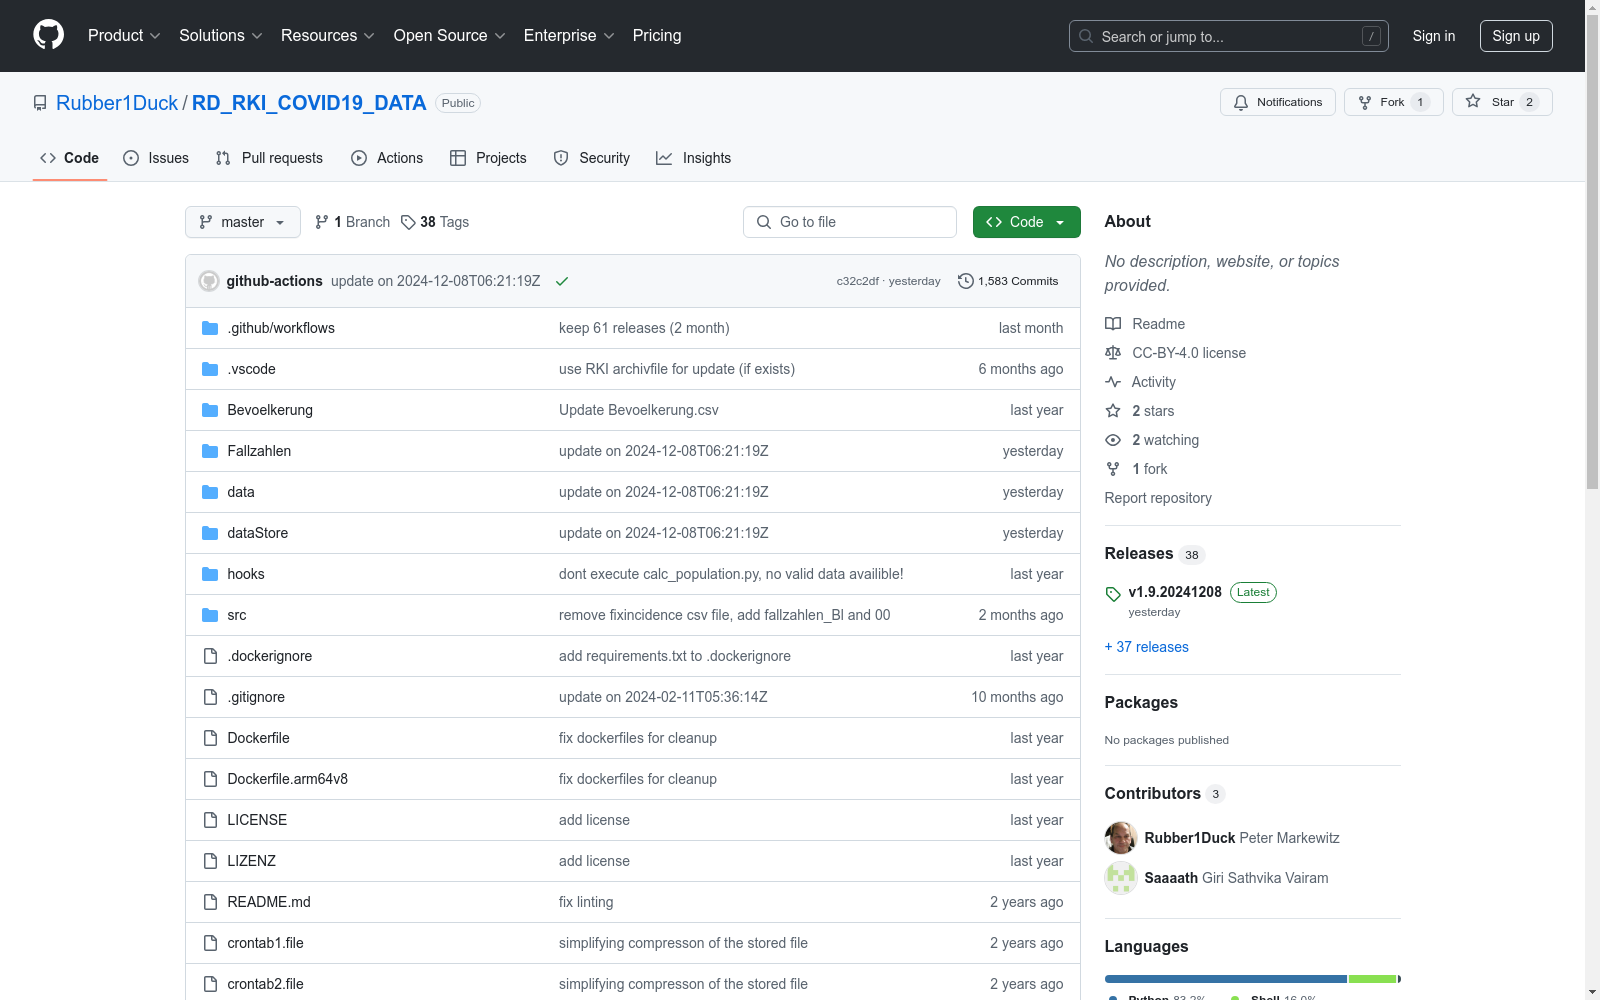Click the languages breakdown bar

coord(1253,979)
